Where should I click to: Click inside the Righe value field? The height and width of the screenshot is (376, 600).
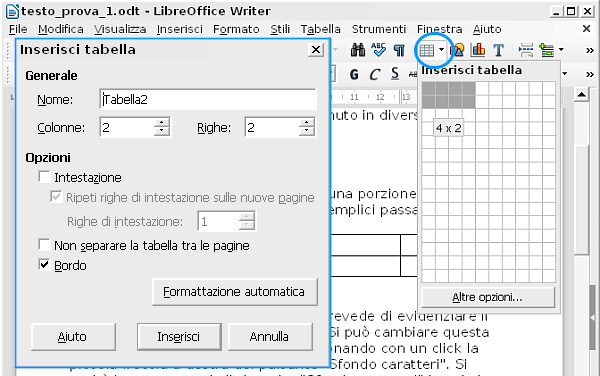(x=272, y=127)
